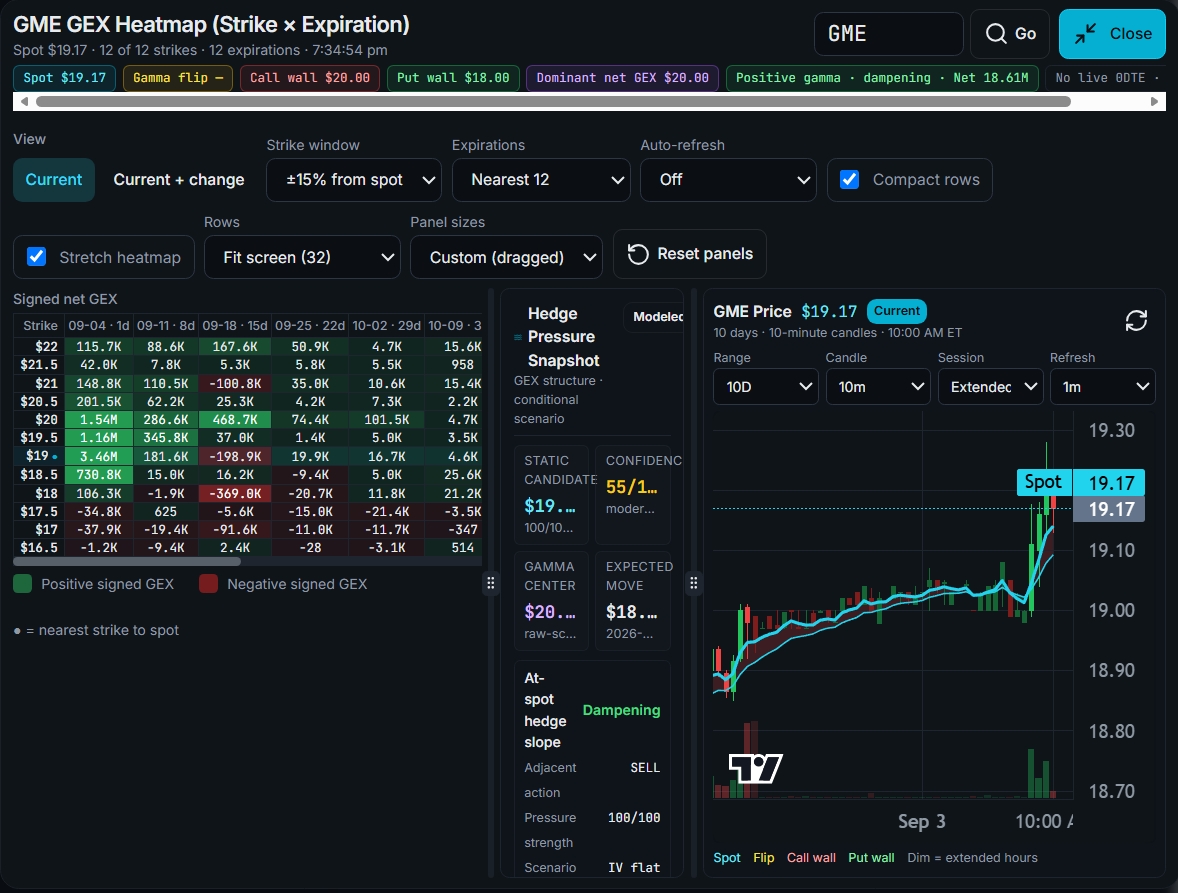
Task: Click the Gamma flip chip
Action: [x=178, y=78]
